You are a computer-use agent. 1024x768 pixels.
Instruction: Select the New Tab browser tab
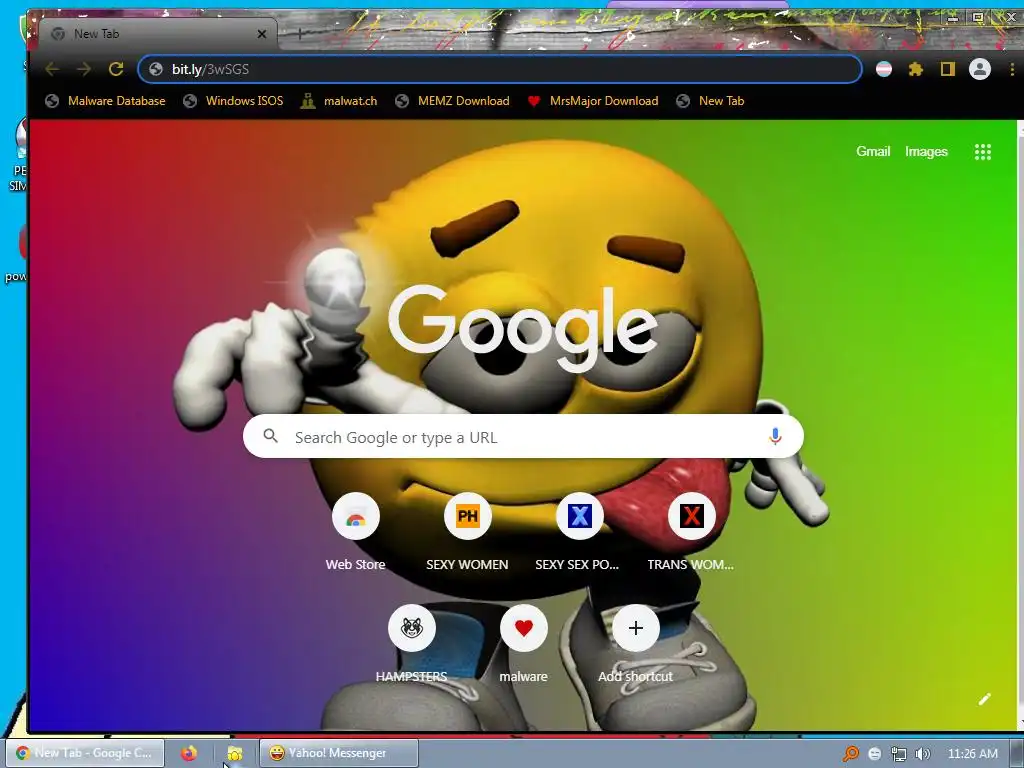(157, 34)
